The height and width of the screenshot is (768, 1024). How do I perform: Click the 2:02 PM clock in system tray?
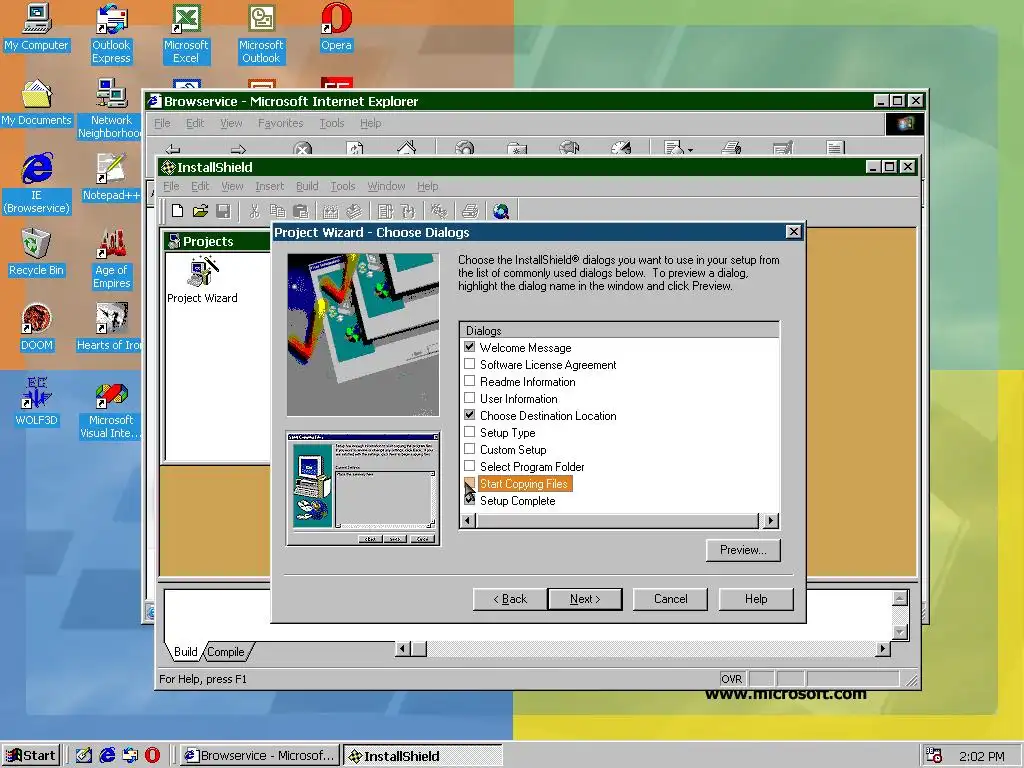point(982,756)
